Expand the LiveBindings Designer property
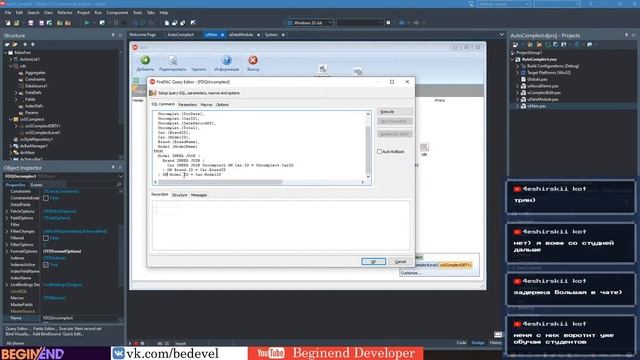Viewport: 640px width, 360px height. (7, 284)
